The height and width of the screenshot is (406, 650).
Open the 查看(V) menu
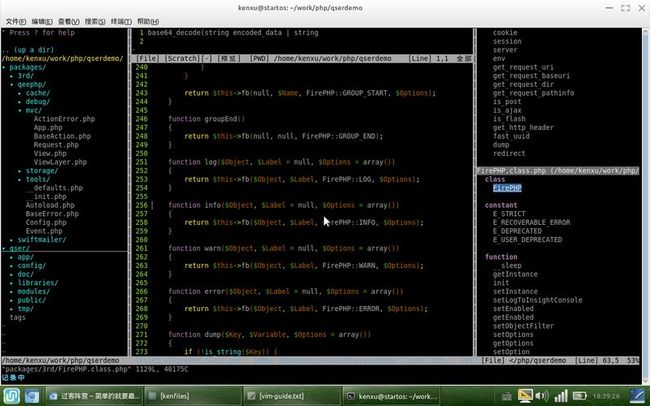(x=68, y=21)
